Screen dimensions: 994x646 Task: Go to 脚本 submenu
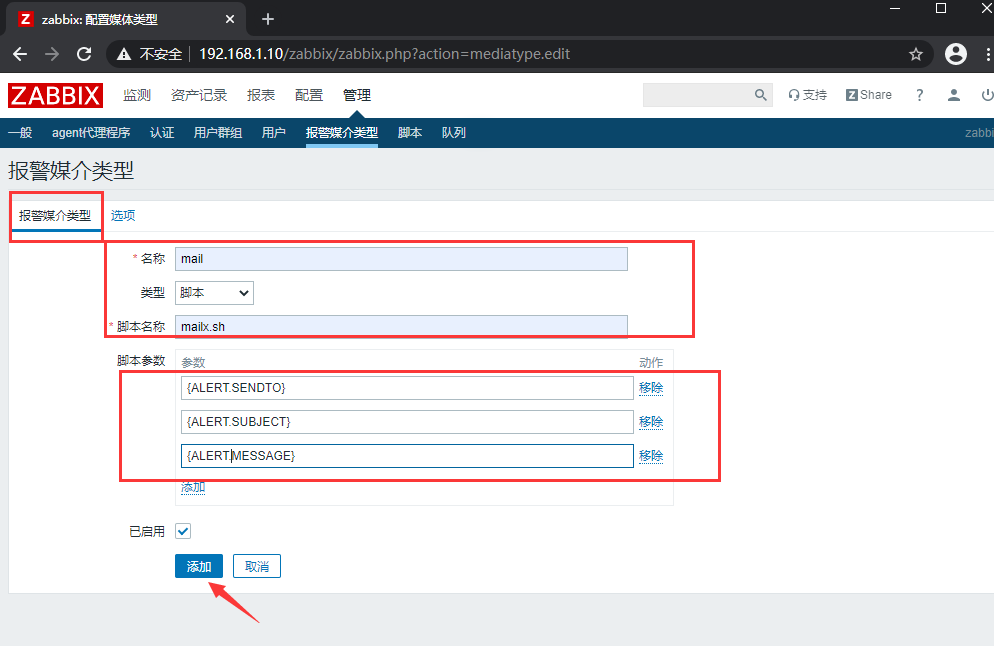click(x=410, y=132)
